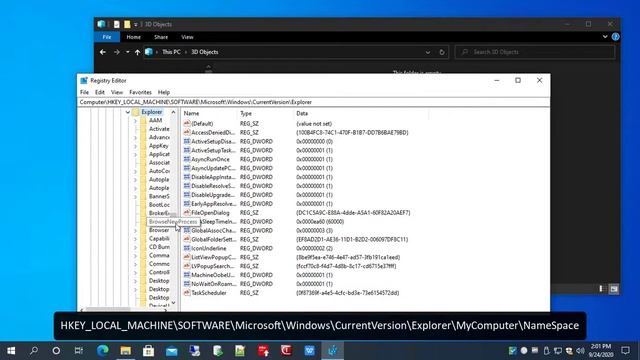Go forward in File Explorer
Viewport: 640px width, 360px height.
[117, 52]
